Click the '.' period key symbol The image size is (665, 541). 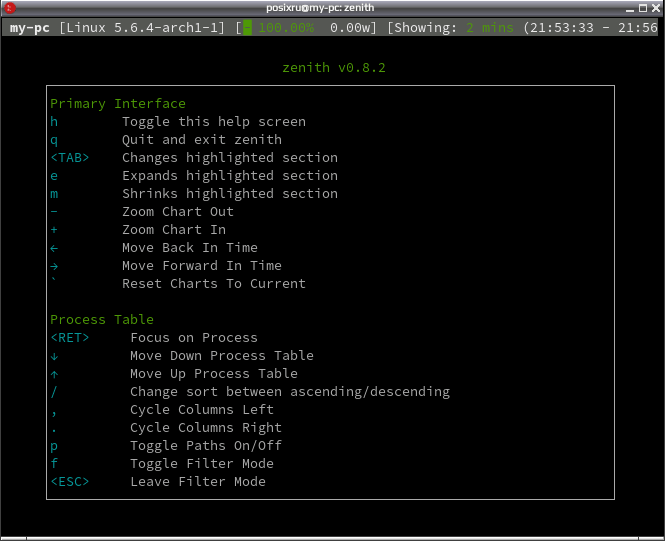pos(54,431)
